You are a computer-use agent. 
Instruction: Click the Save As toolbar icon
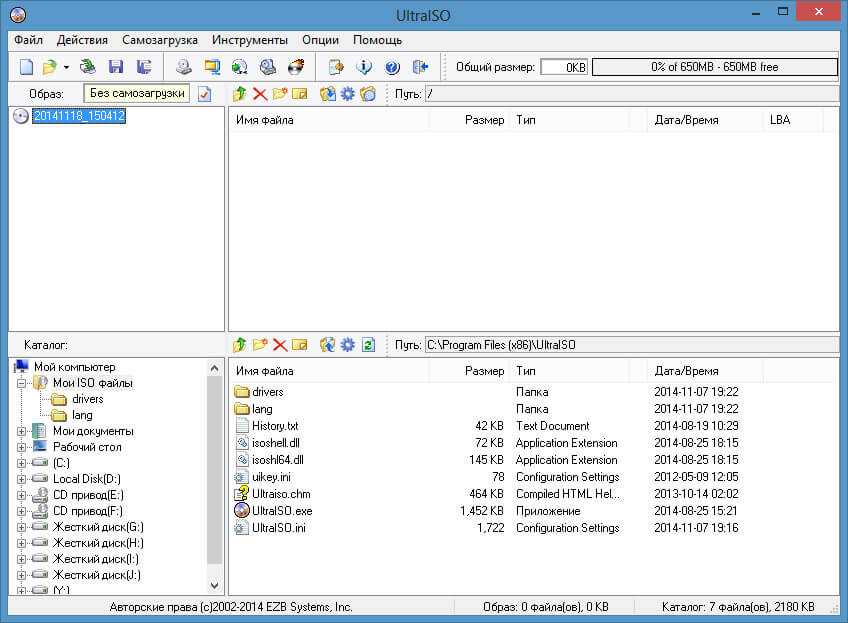coord(144,67)
